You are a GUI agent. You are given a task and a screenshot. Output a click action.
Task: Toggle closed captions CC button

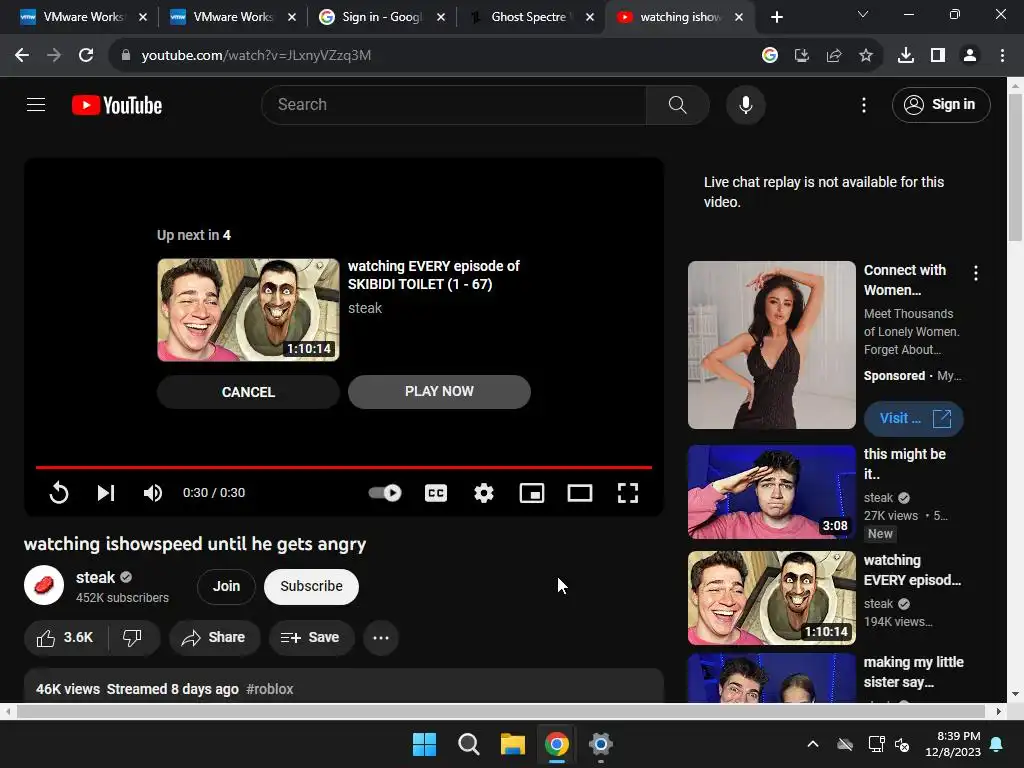click(436, 492)
